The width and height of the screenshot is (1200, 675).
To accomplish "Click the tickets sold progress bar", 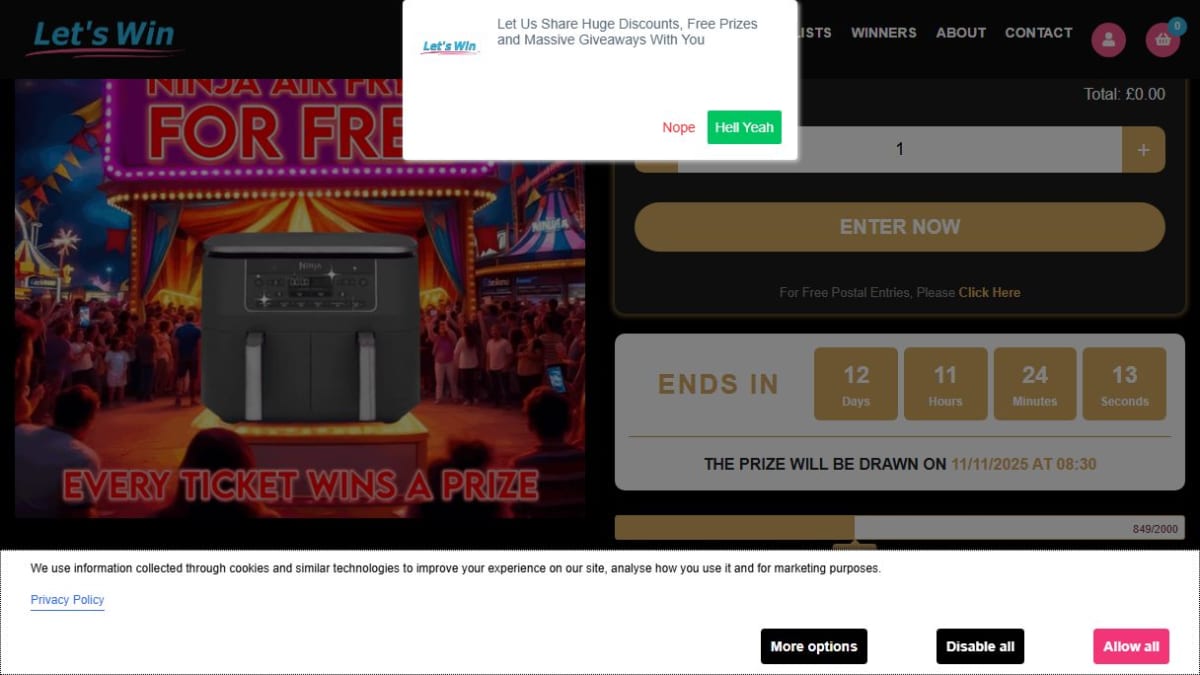I will [899, 528].
